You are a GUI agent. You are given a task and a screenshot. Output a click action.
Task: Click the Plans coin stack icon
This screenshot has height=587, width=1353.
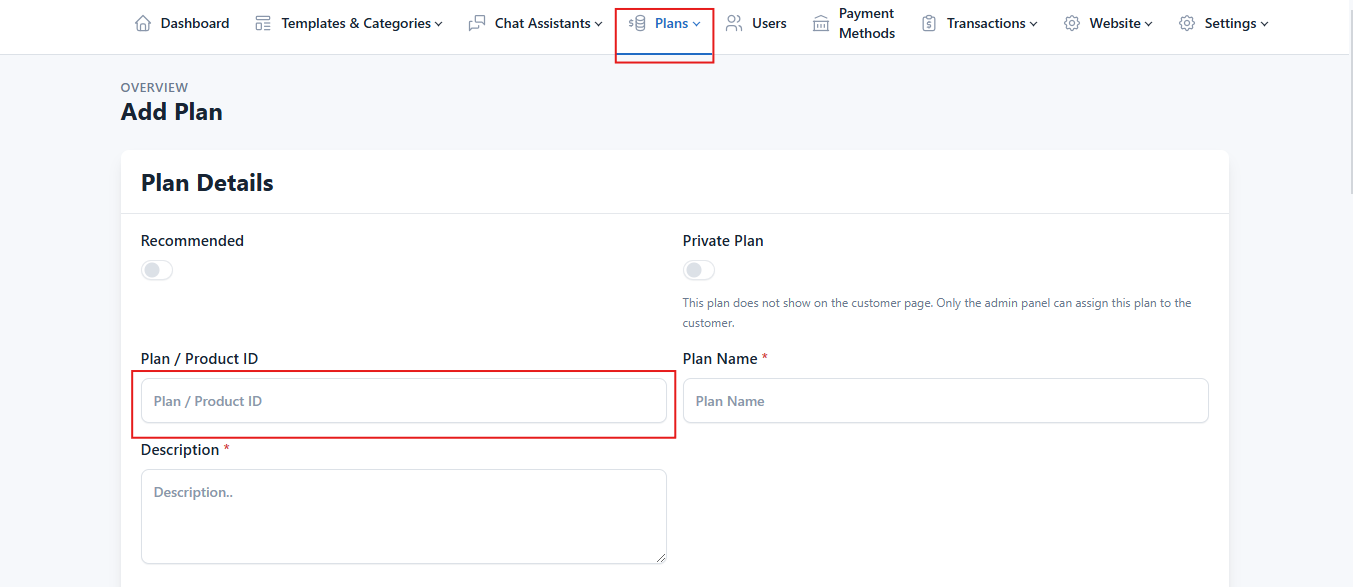click(x=637, y=23)
